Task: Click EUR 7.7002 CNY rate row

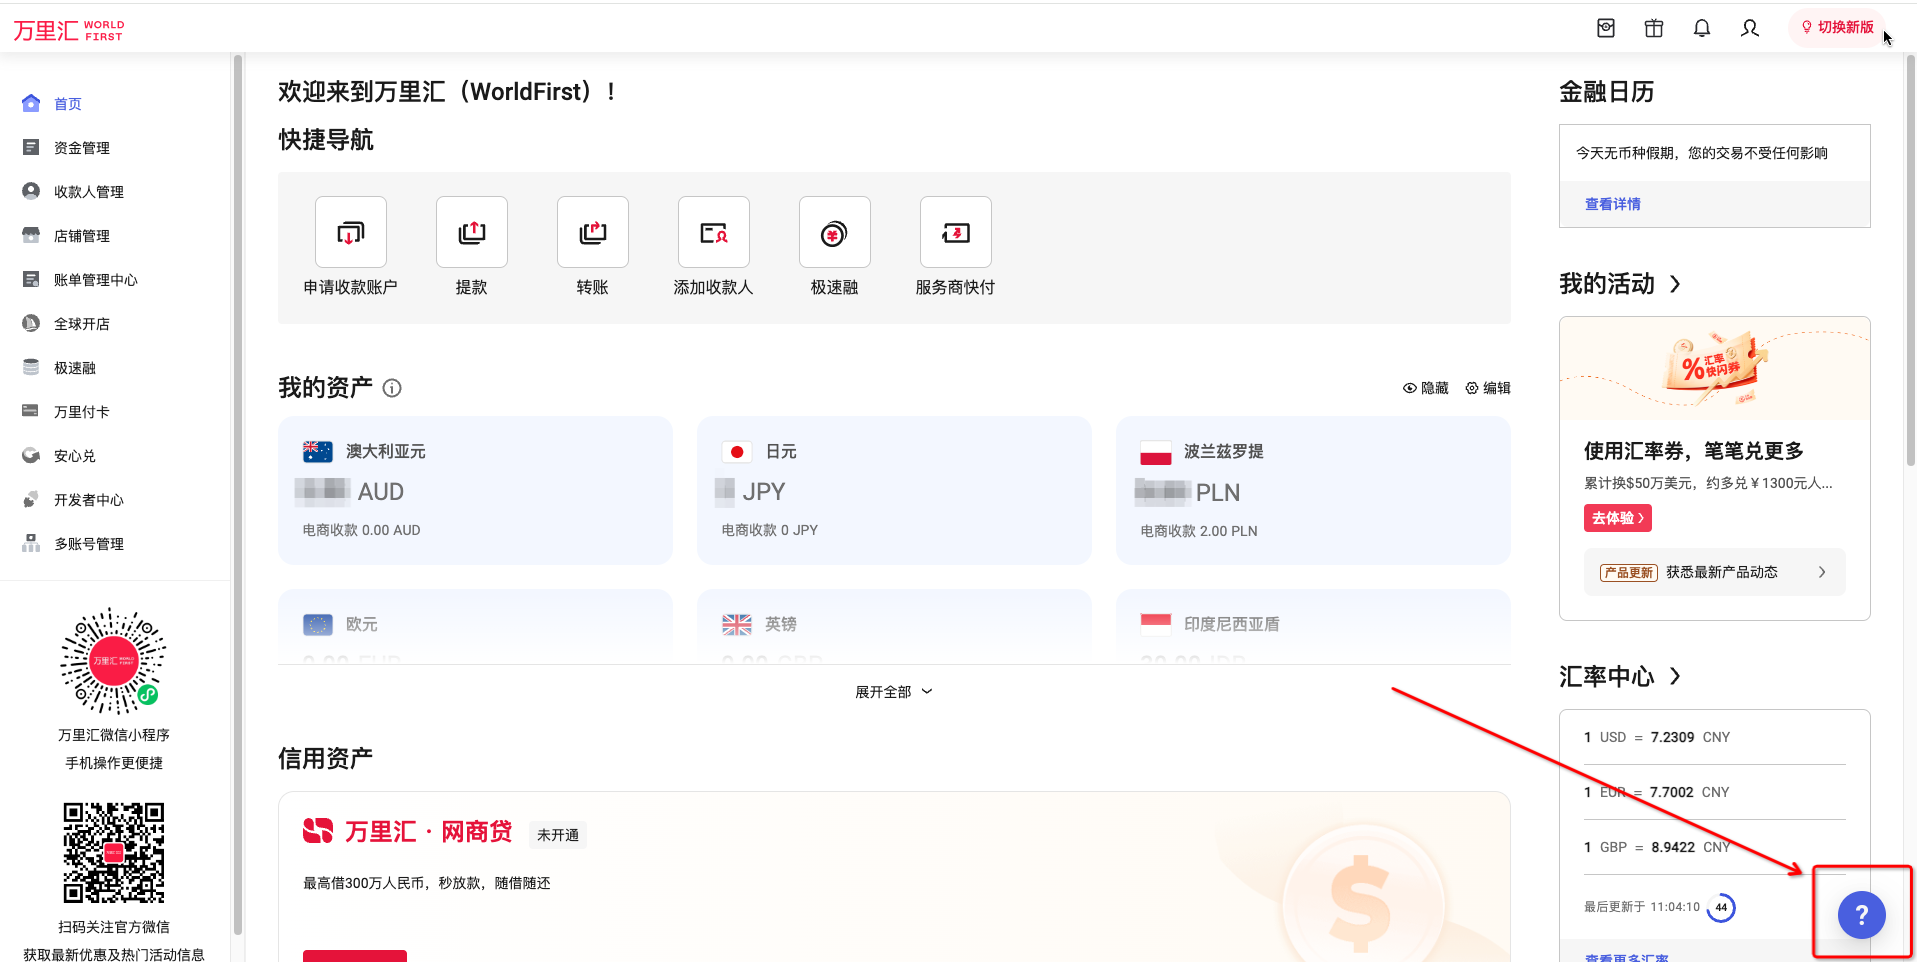Action: [x=1714, y=792]
